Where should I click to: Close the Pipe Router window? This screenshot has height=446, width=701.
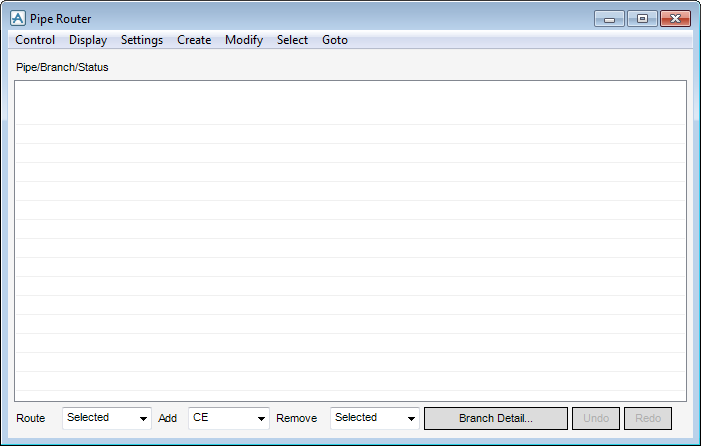675,19
